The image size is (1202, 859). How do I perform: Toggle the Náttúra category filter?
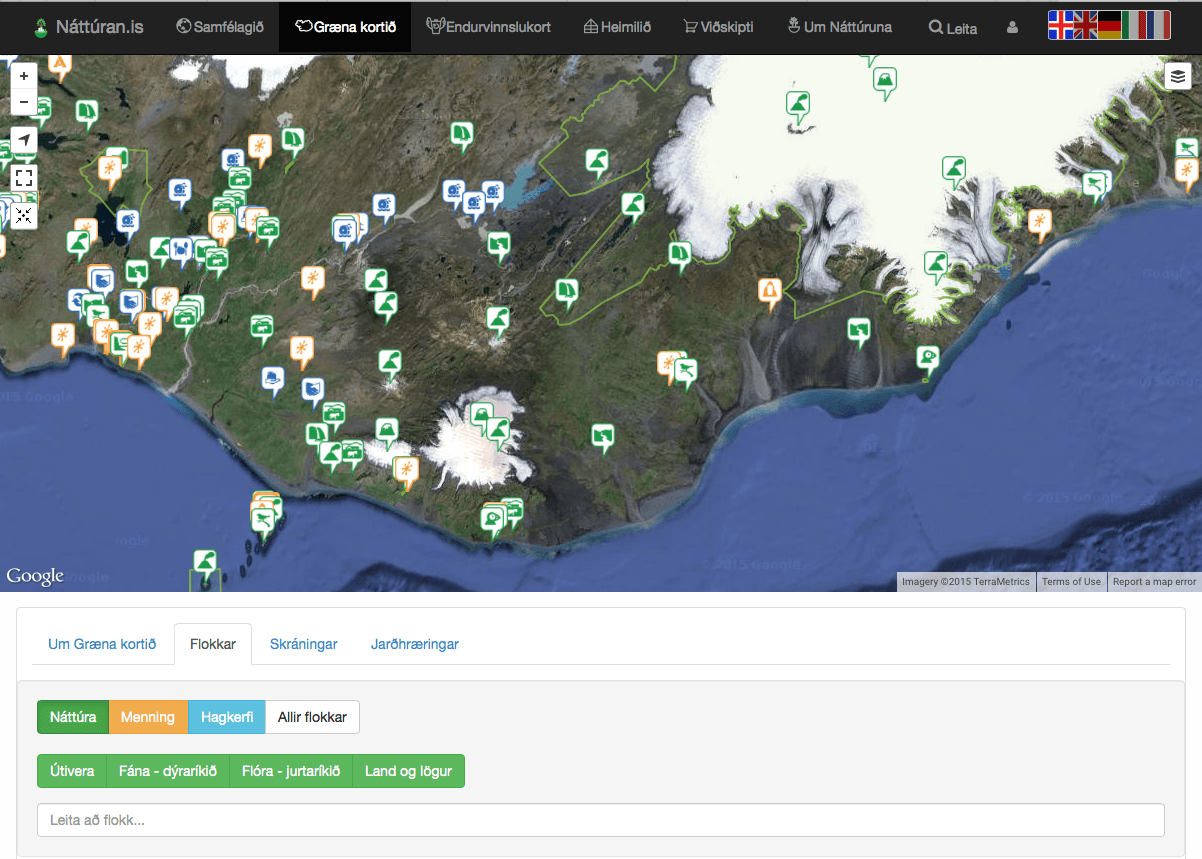[73, 717]
